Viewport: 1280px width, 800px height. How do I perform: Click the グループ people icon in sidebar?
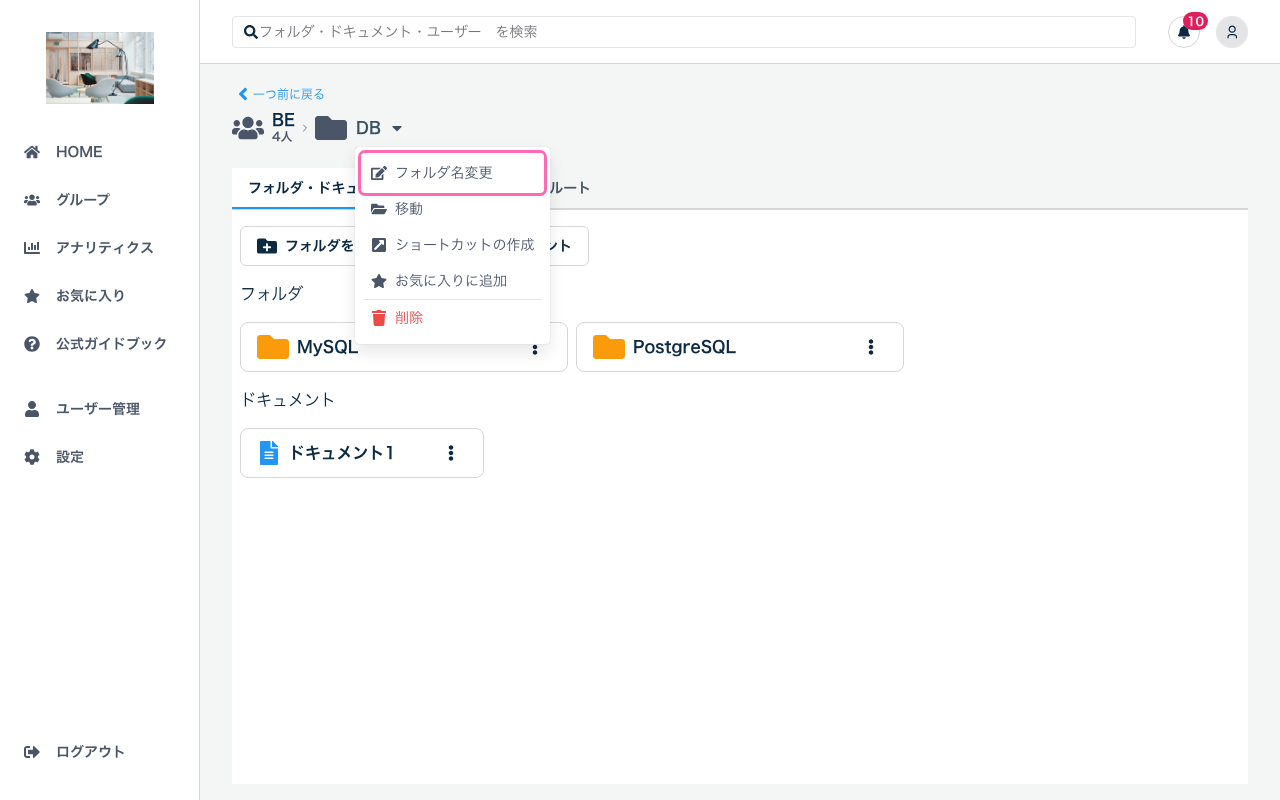point(33,199)
